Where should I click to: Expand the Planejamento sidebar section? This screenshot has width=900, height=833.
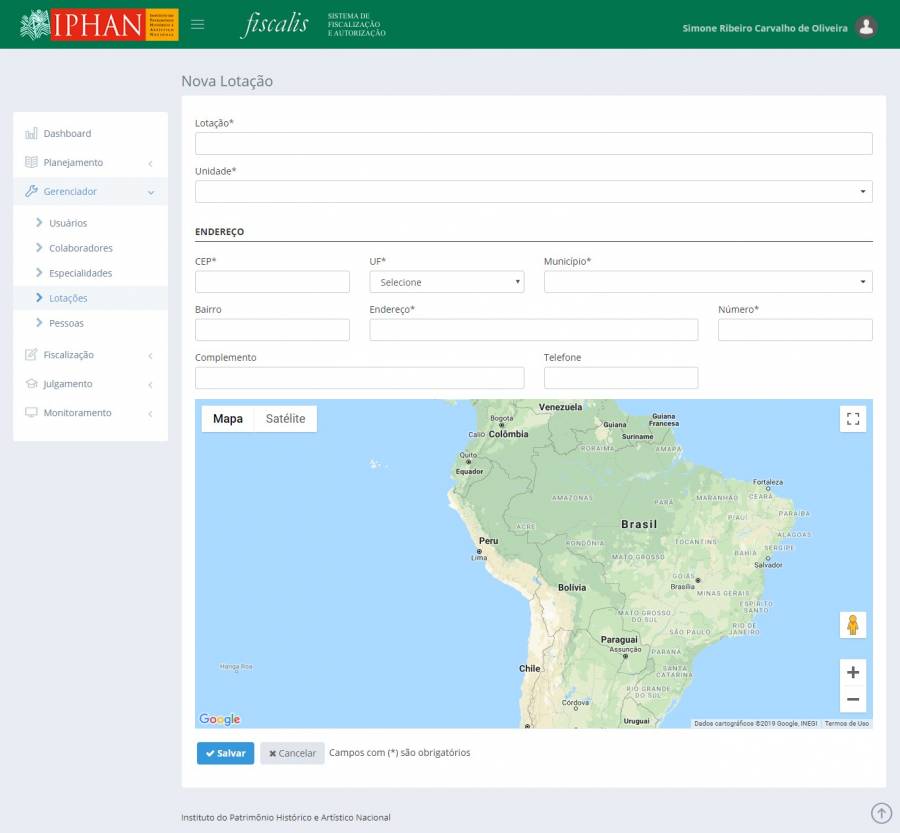click(90, 162)
